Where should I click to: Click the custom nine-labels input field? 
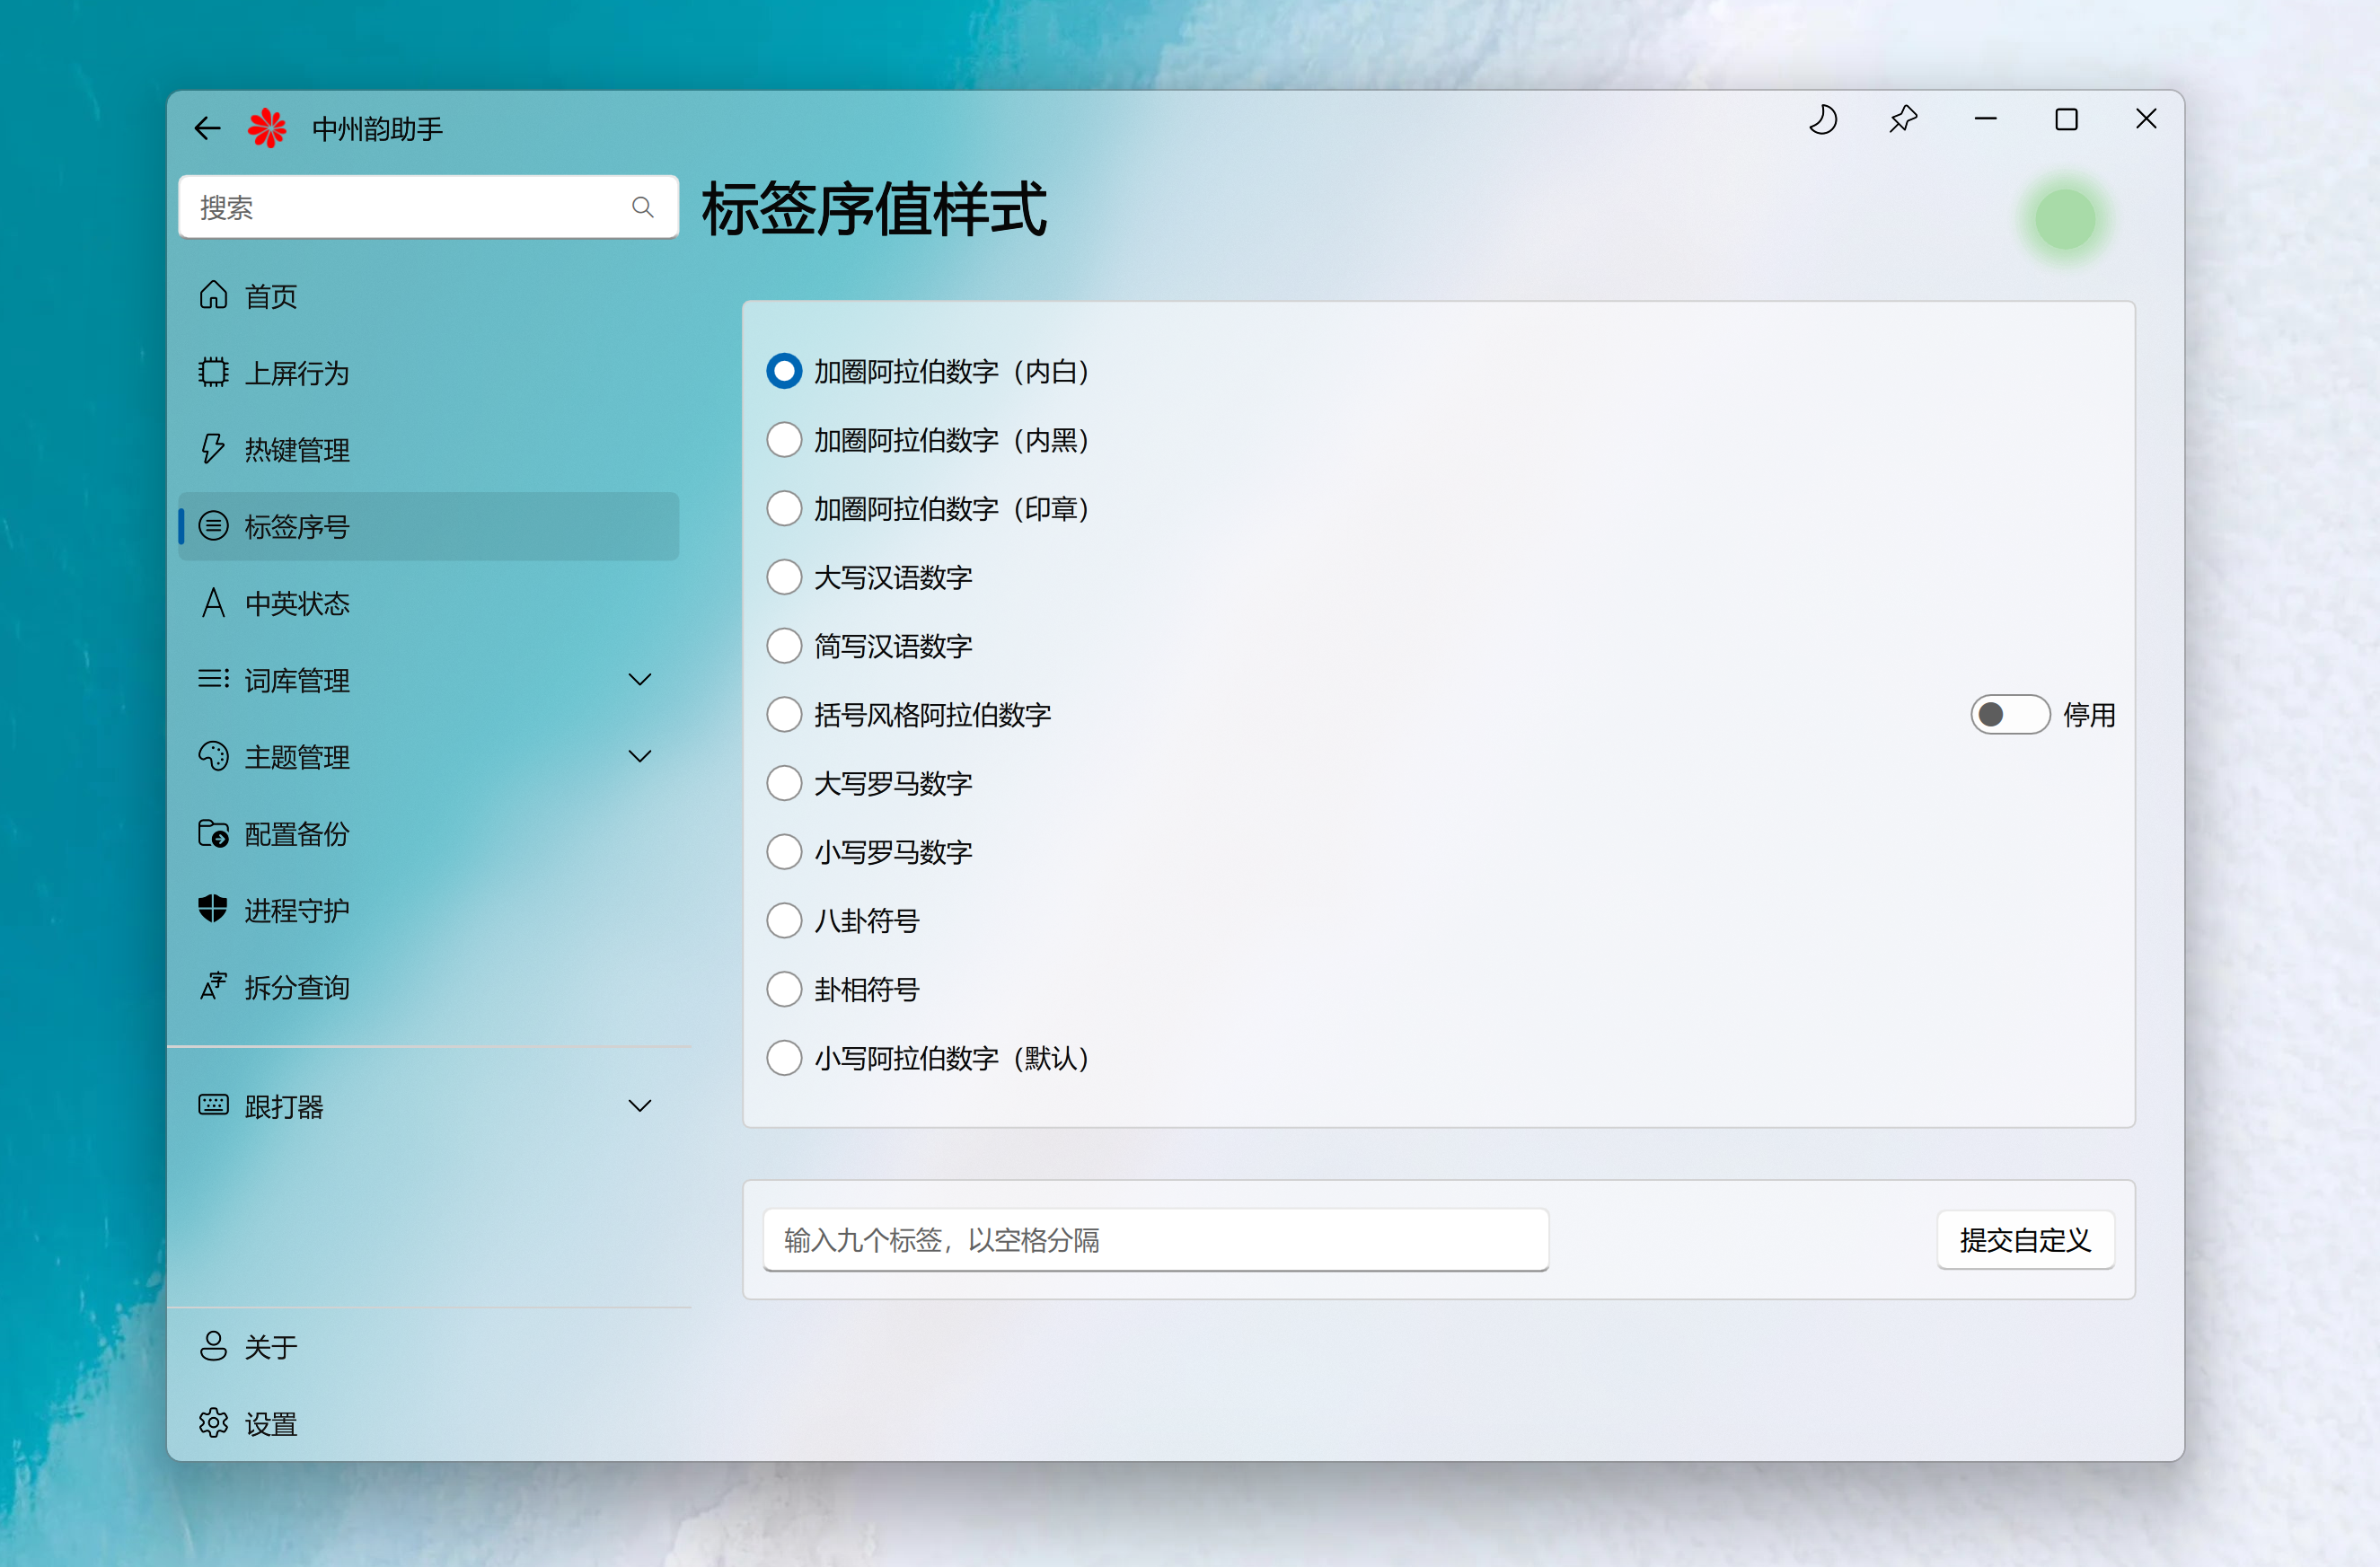pos(1155,1240)
